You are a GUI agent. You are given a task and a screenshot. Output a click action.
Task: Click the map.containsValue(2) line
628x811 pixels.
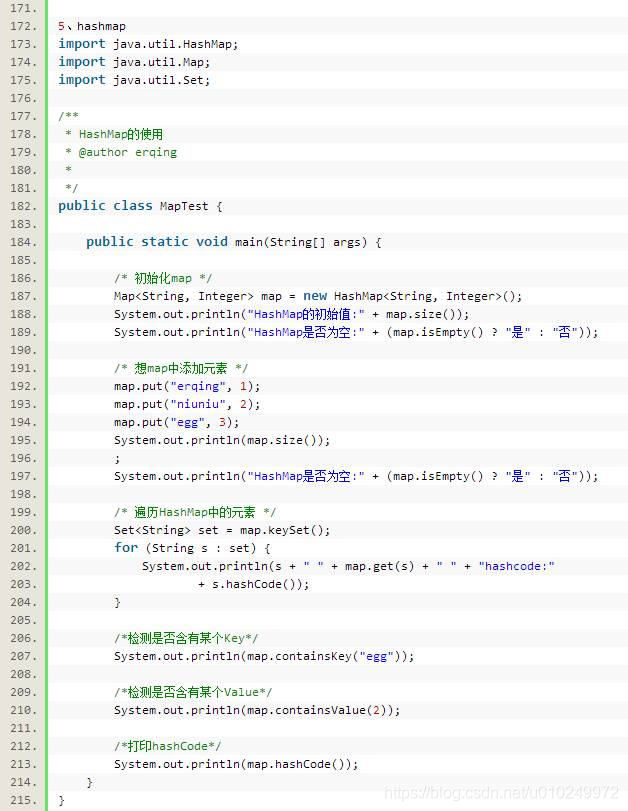(257, 711)
